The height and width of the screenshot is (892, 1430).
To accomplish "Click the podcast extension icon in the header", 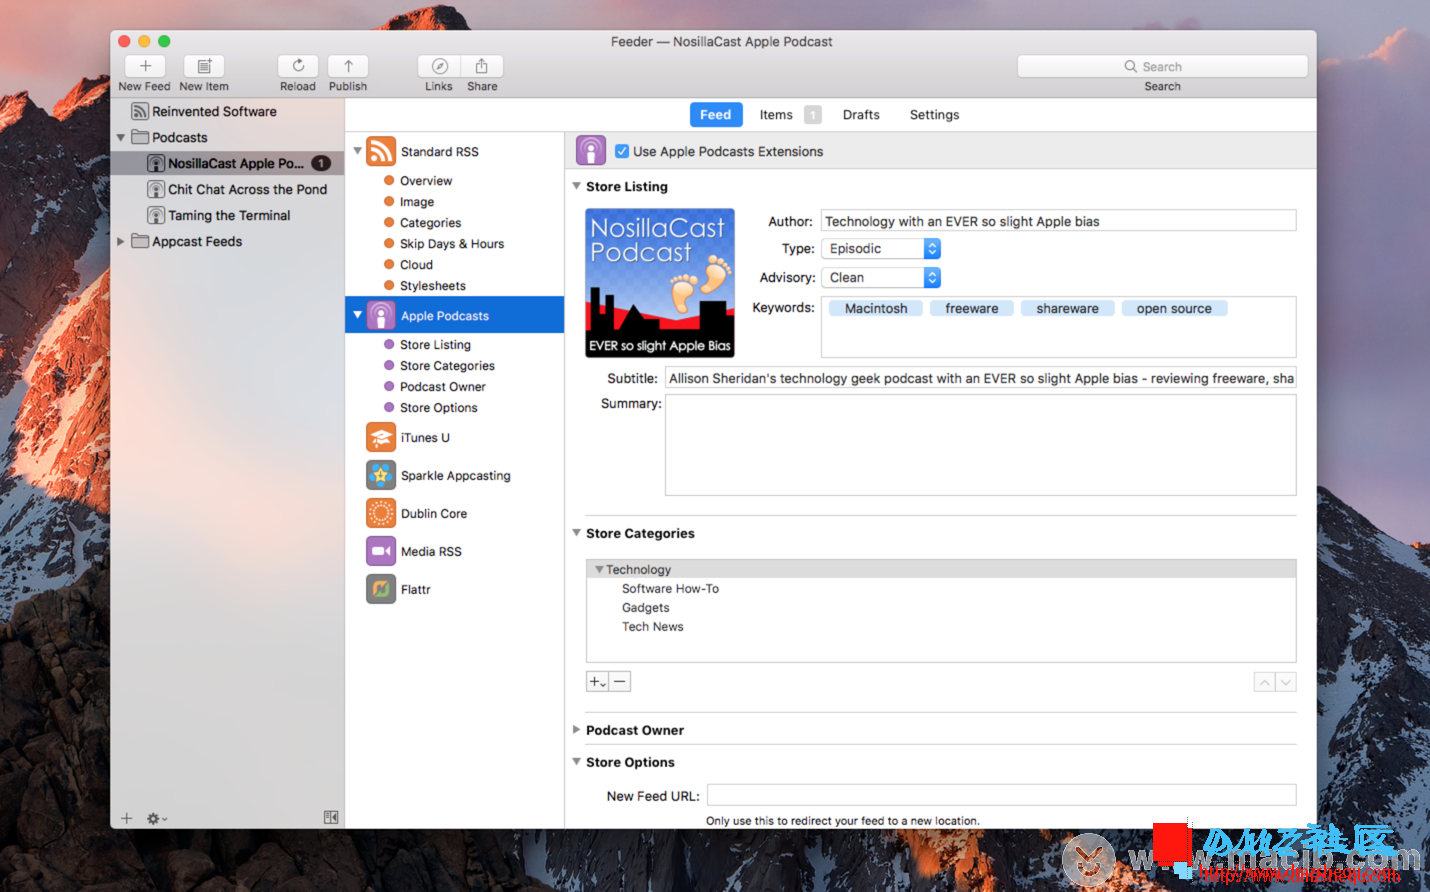I will (x=591, y=151).
